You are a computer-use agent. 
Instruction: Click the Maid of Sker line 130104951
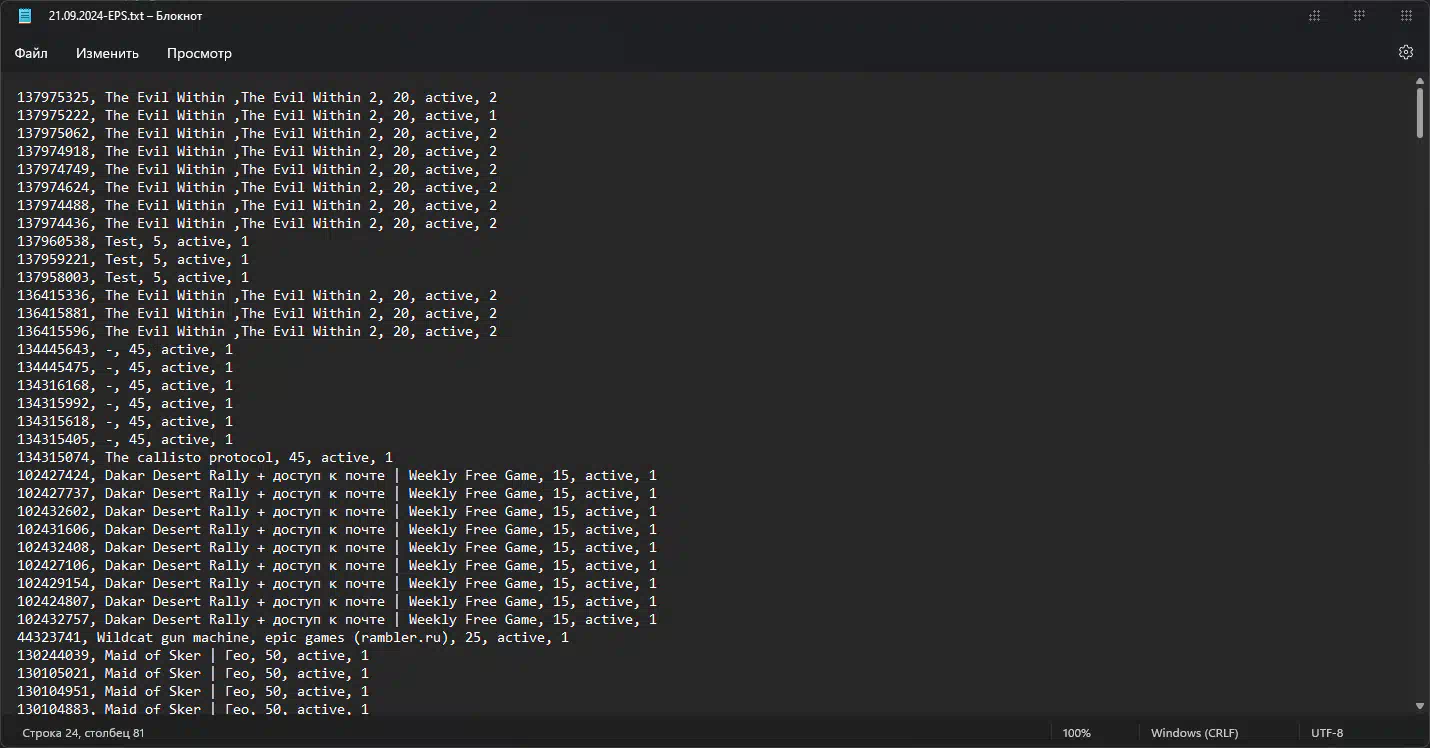tap(193, 691)
